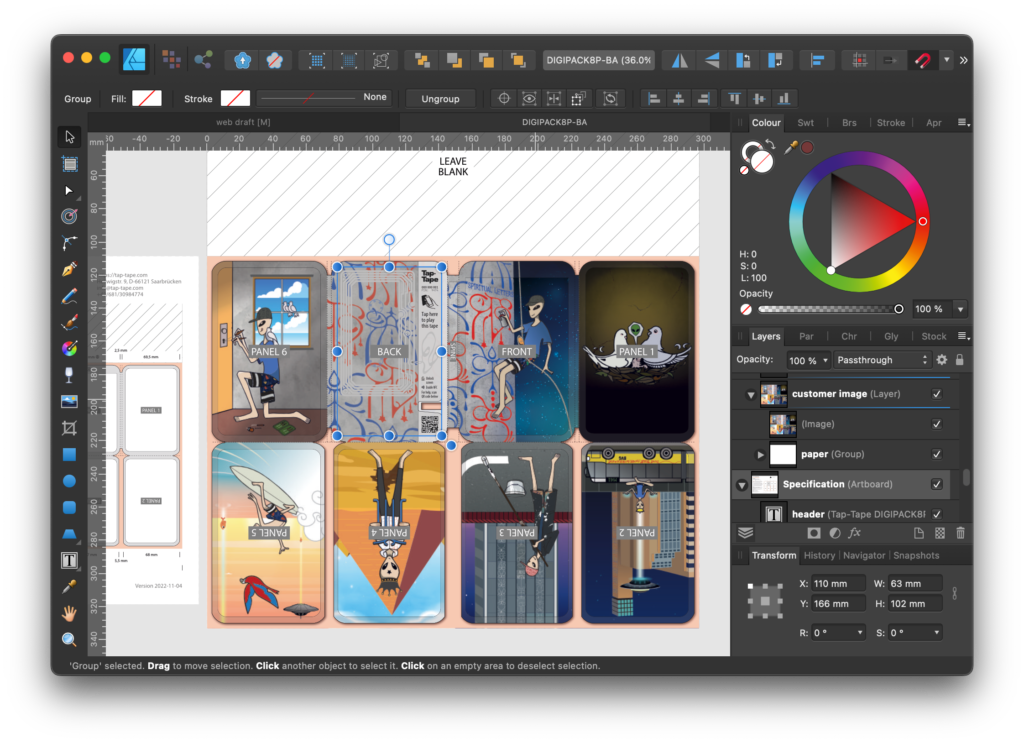Image resolution: width=1024 pixels, height=743 pixels.
Task: Select the Artistic Text tool
Action: (x=69, y=560)
